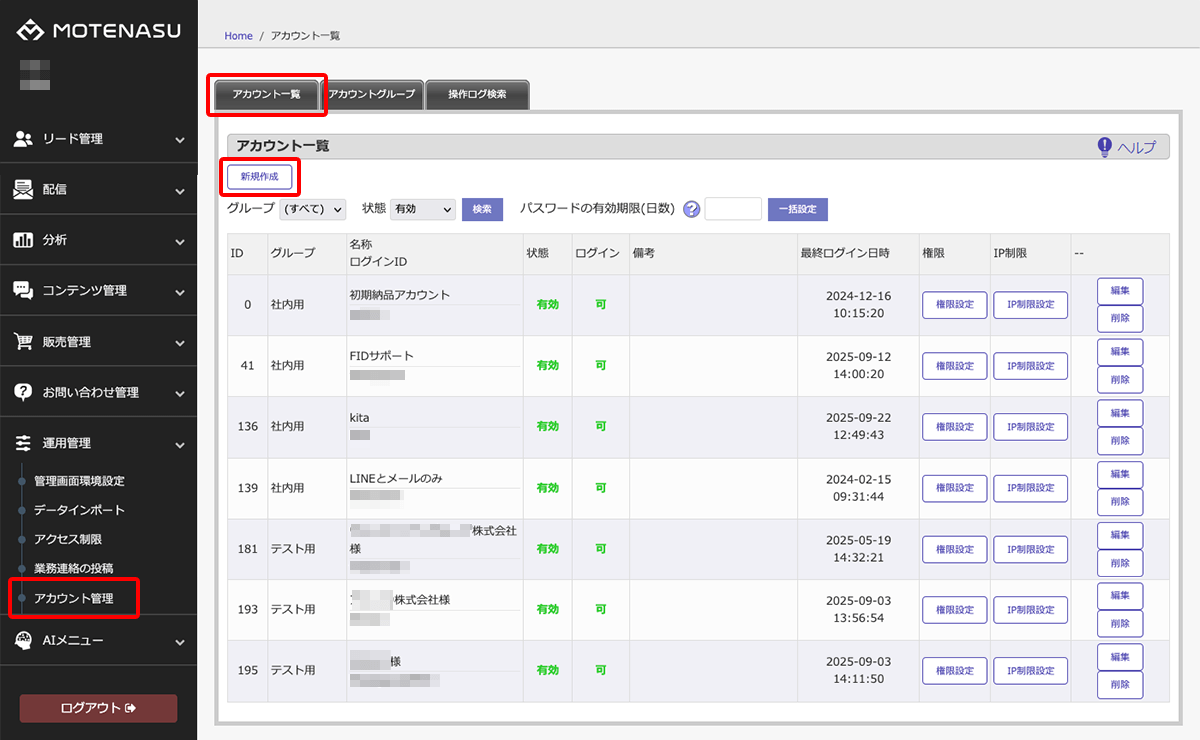Open the 状態 status dropdown

click(x=422, y=210)
